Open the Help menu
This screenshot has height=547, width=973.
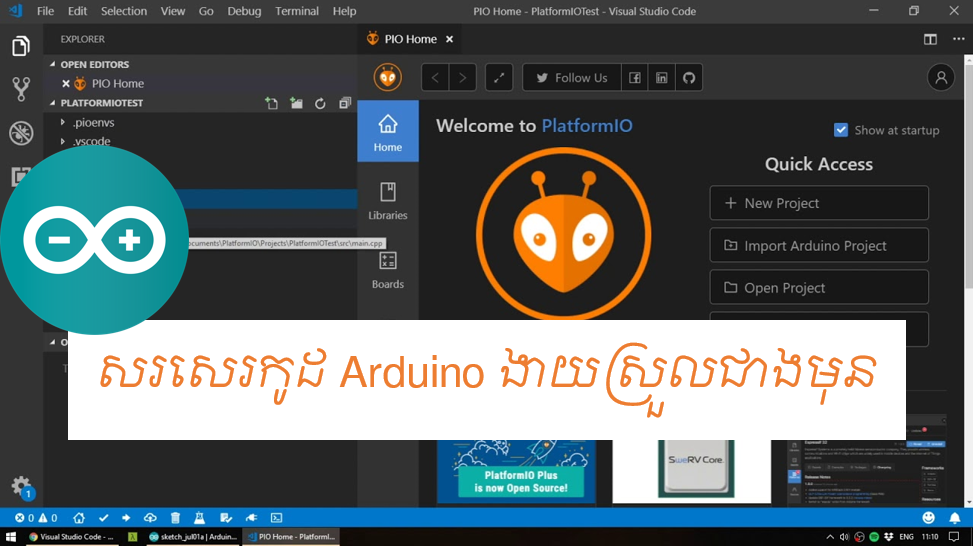(x=344, y=11)
